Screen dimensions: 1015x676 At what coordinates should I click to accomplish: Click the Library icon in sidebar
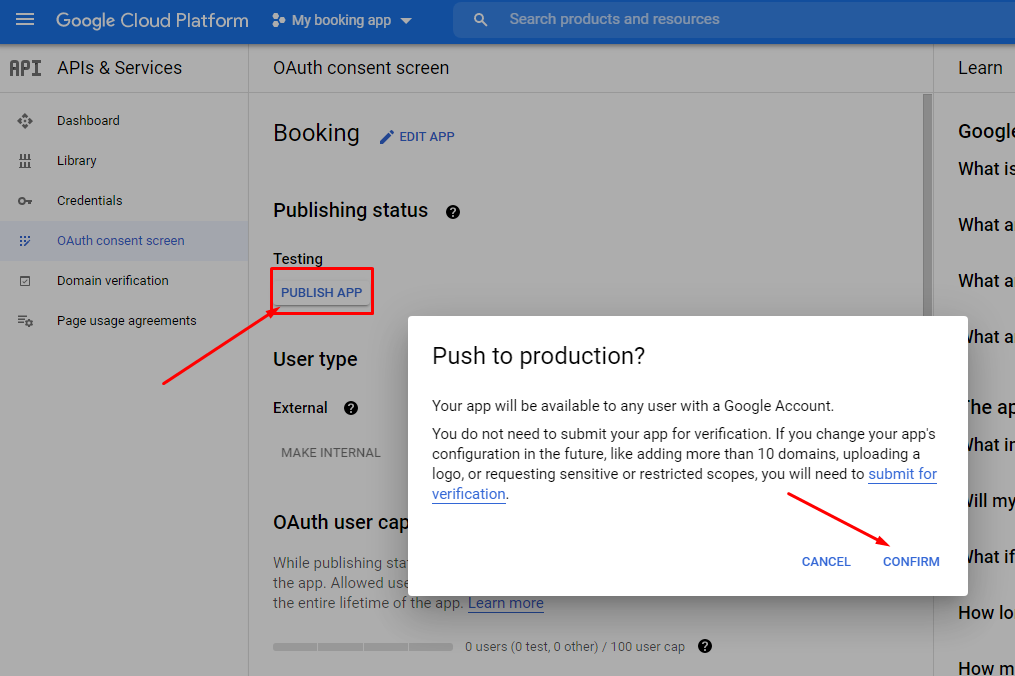click(x=25, y=161)
